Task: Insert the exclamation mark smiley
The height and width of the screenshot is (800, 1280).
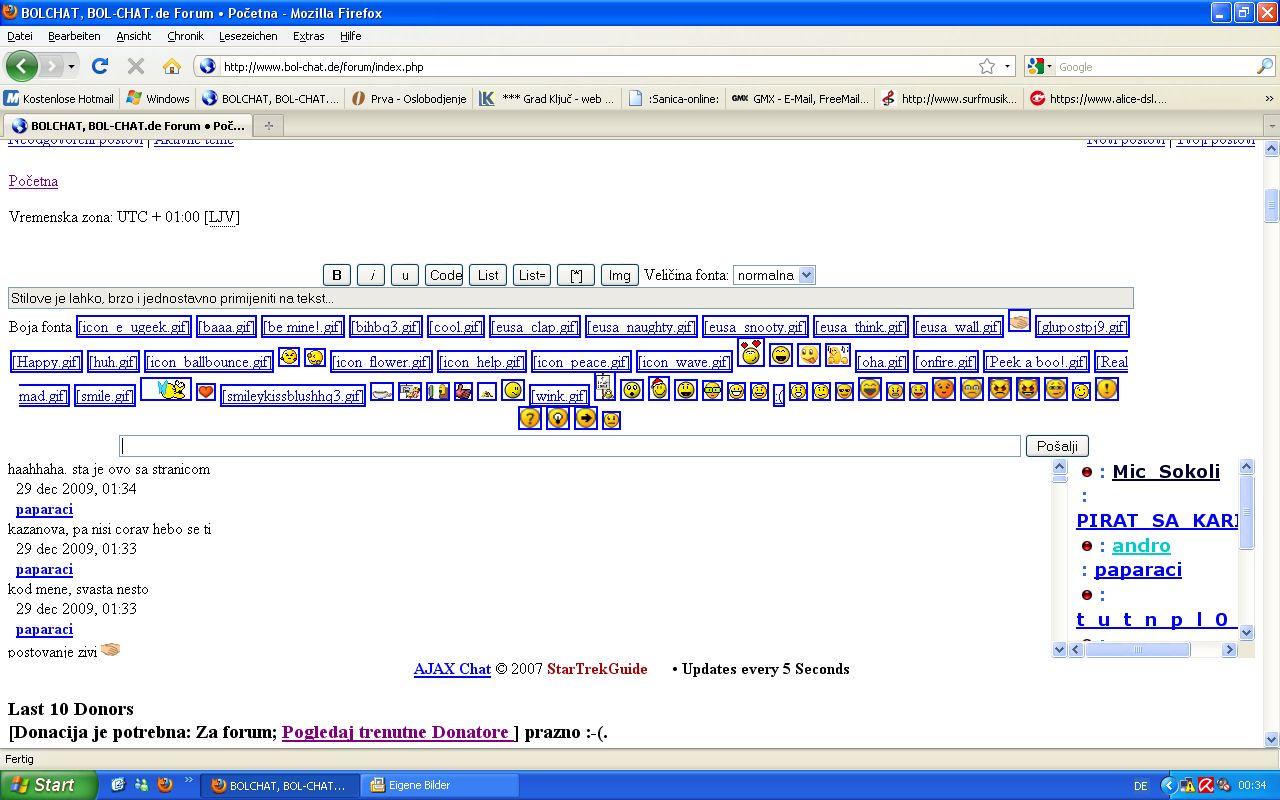Action: click(x=1106, y=389)
